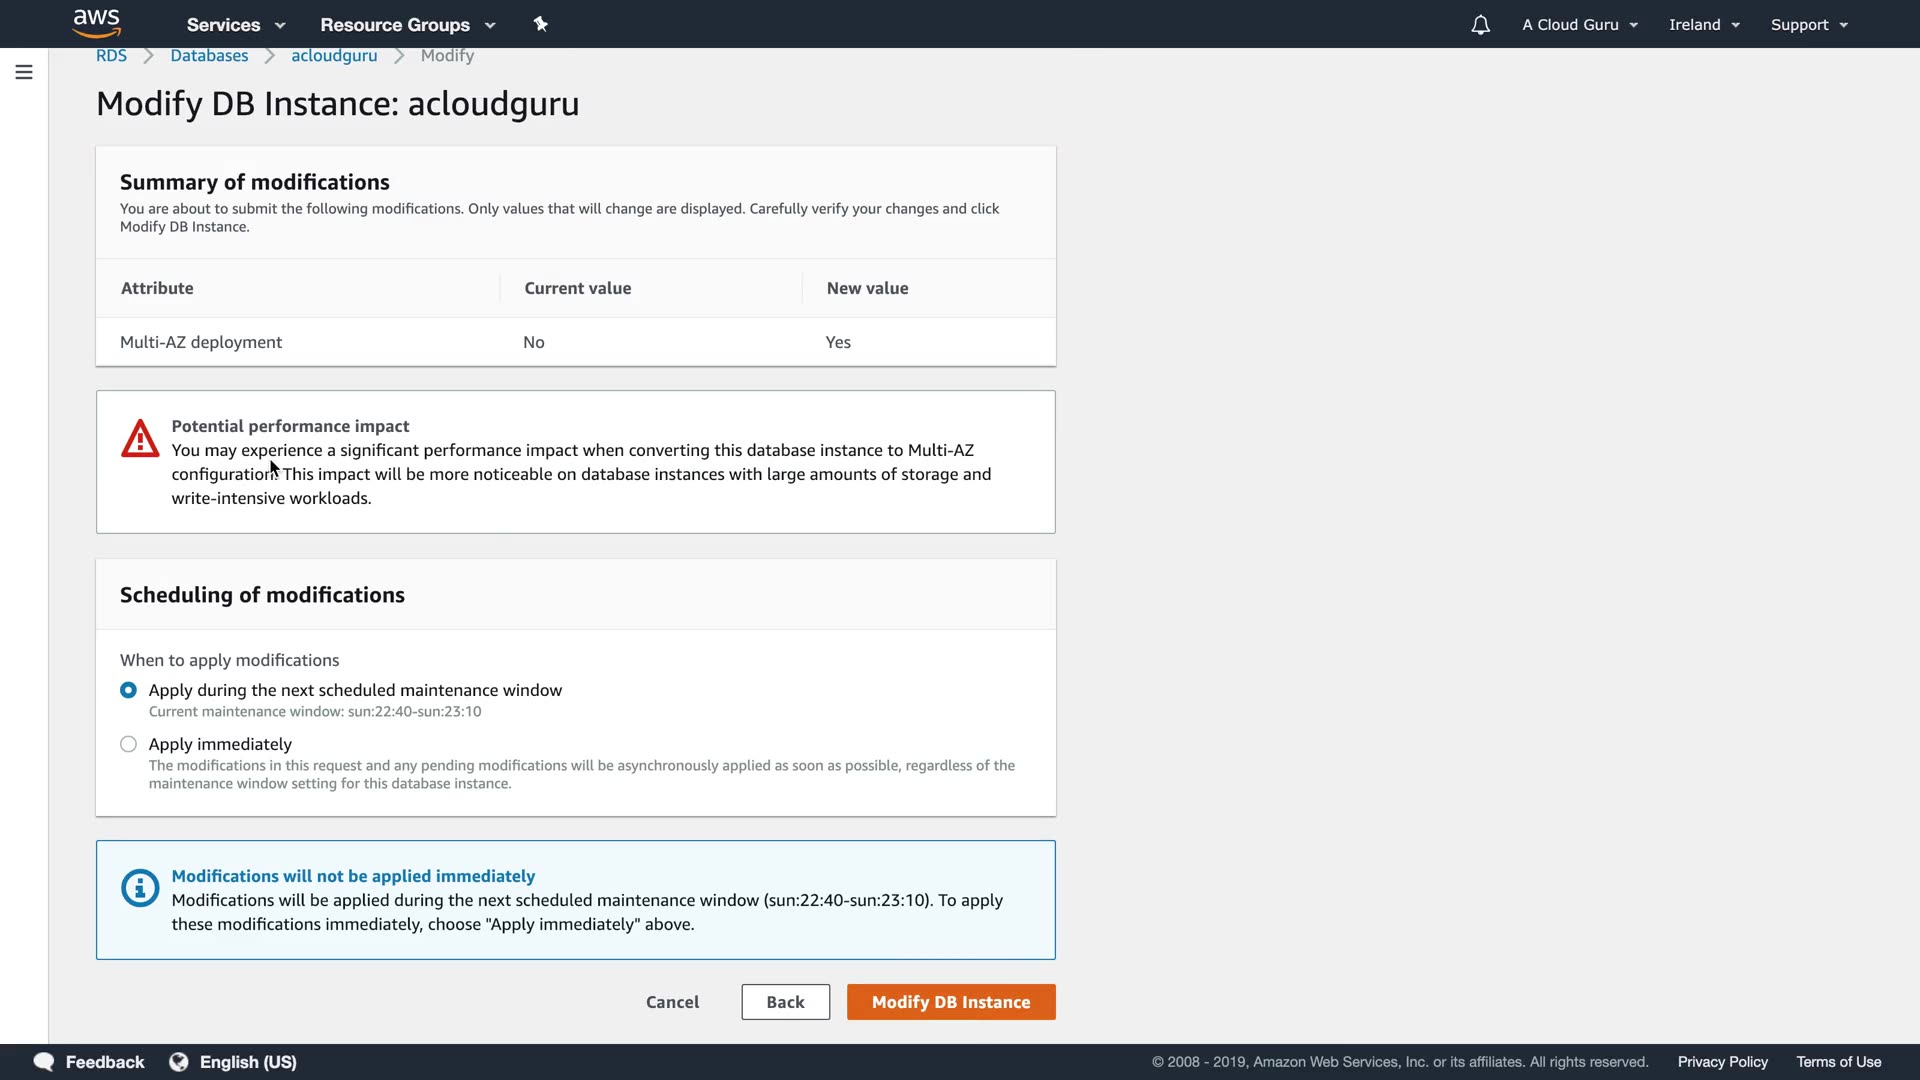Click the Modify DB Instance button
1920x1080 pixels.
950,1002
